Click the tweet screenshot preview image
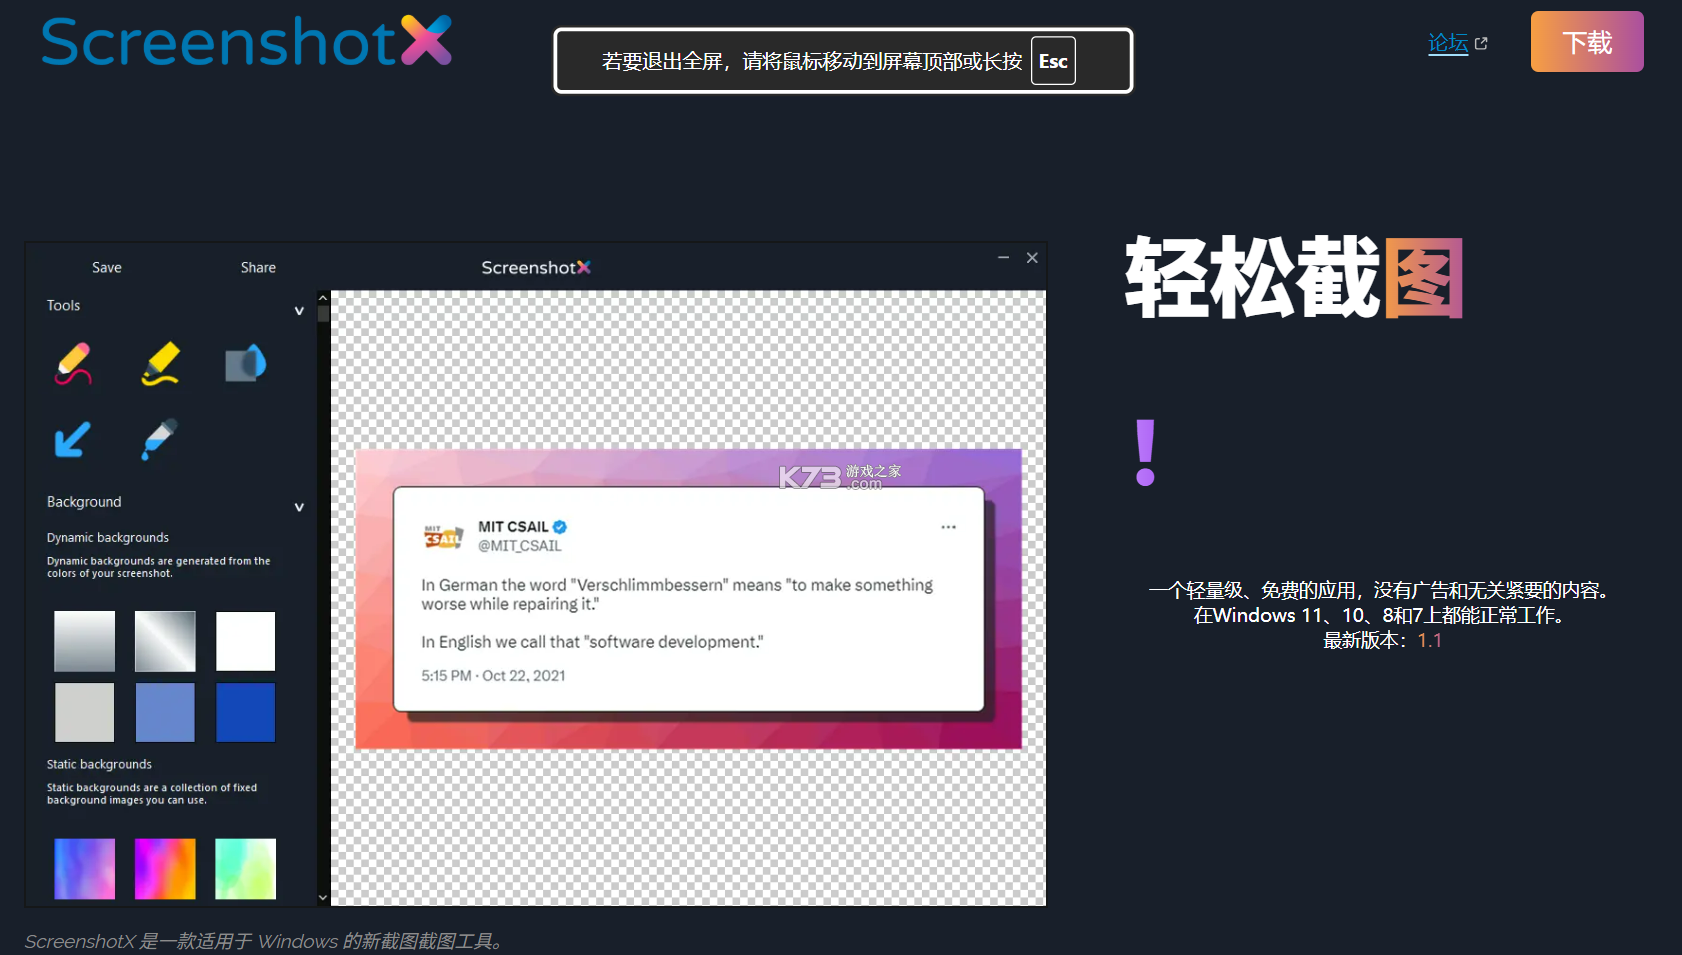The image size is (1682, 955). coord(688,599)
